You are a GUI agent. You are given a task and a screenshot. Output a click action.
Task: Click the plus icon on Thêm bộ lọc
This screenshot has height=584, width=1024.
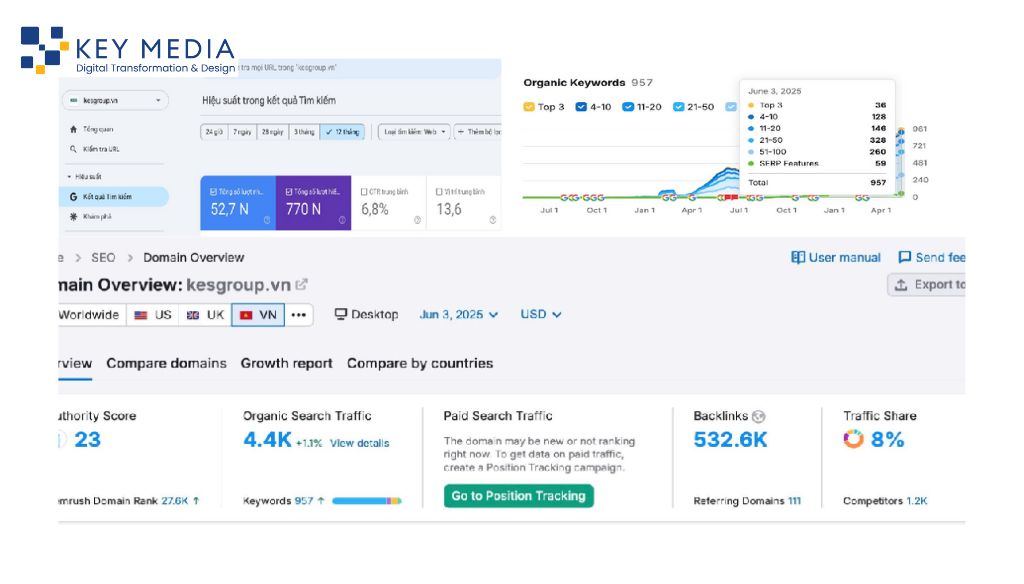click(461, 132)
